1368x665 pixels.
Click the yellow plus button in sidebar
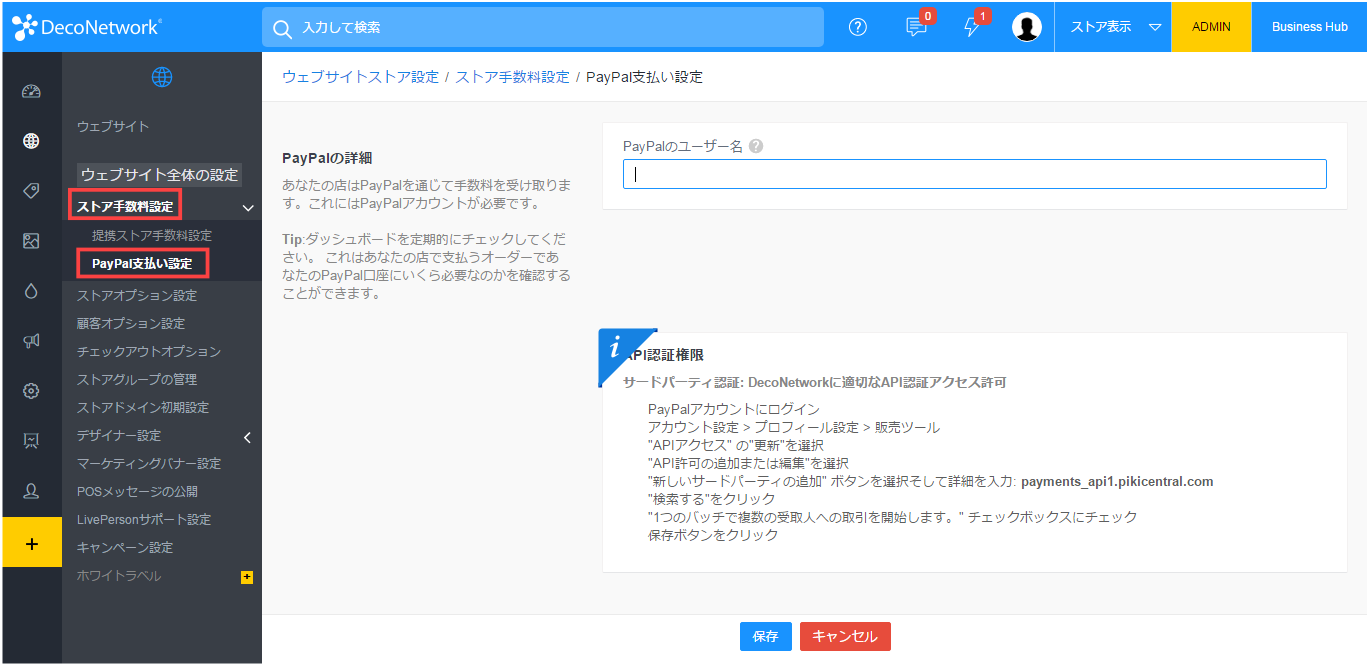tap(31, 543)
